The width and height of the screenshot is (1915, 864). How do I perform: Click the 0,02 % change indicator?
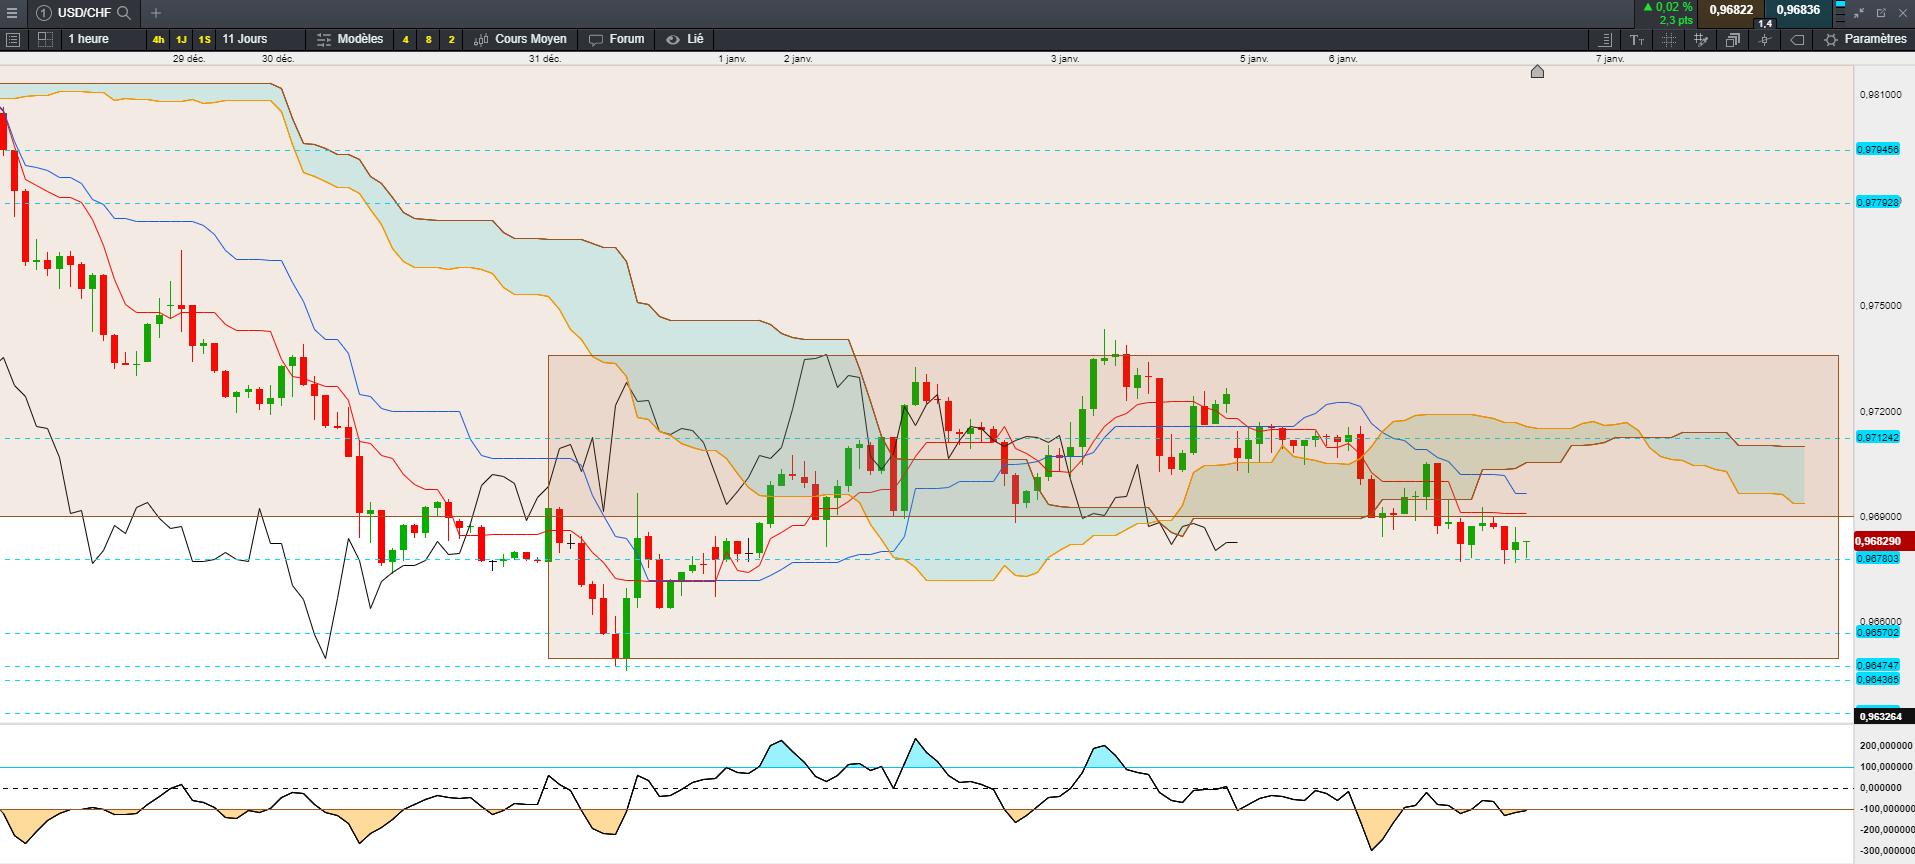[1668, 7]
